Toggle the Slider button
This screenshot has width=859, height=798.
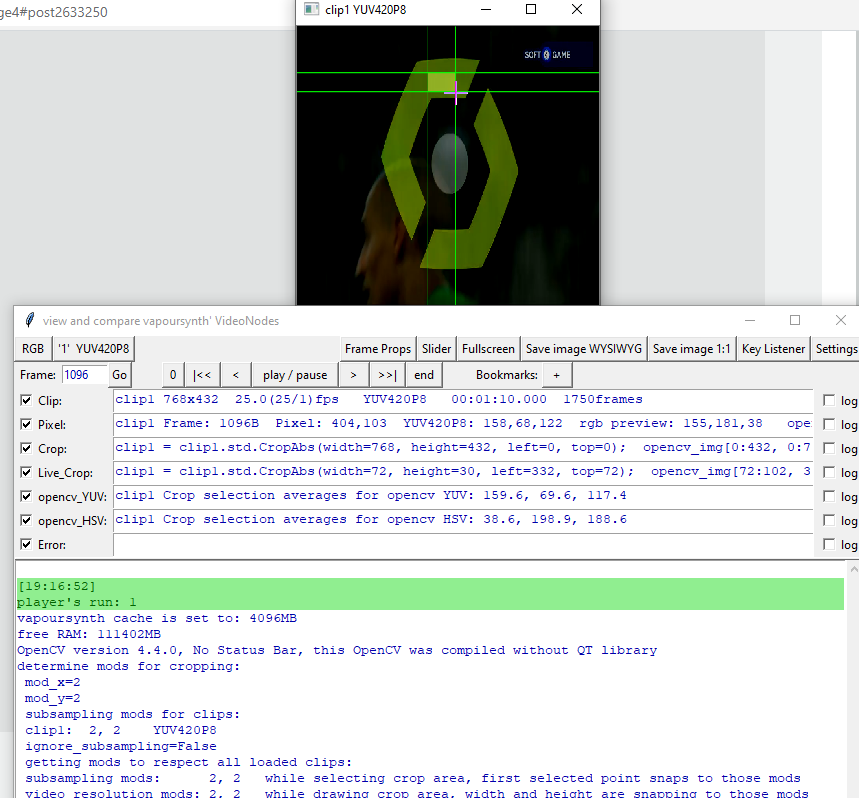[x=436, y=349]
